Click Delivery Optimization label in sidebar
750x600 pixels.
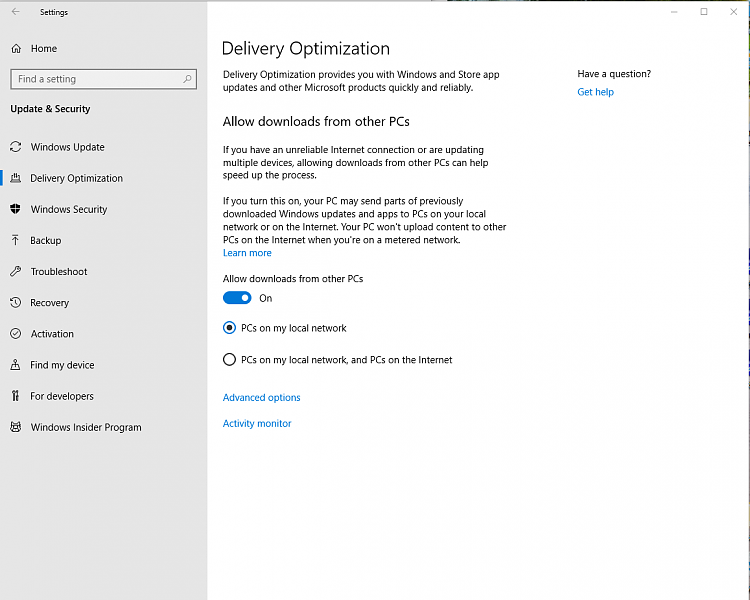[77, 178]
